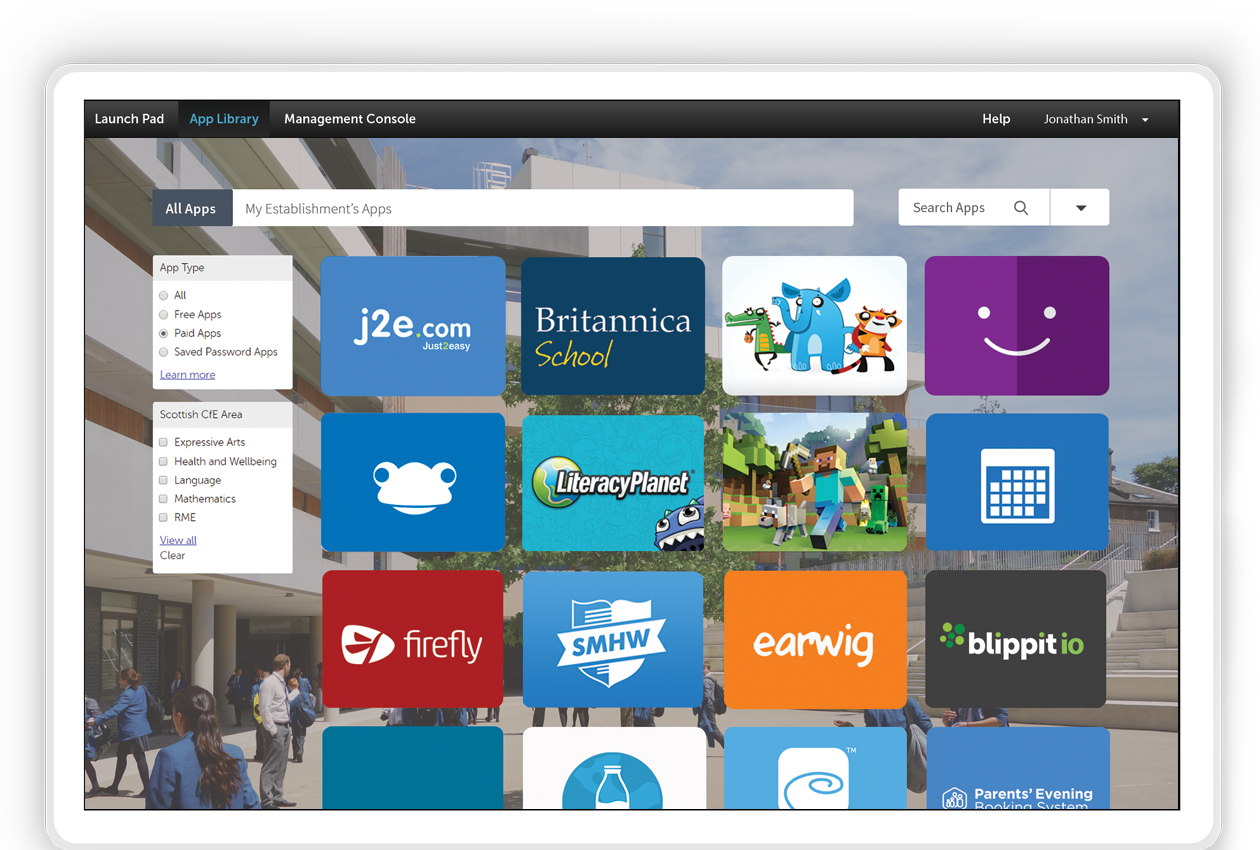Check the Language checkbox
1260x850 pixels.
(x=164, y=480)
